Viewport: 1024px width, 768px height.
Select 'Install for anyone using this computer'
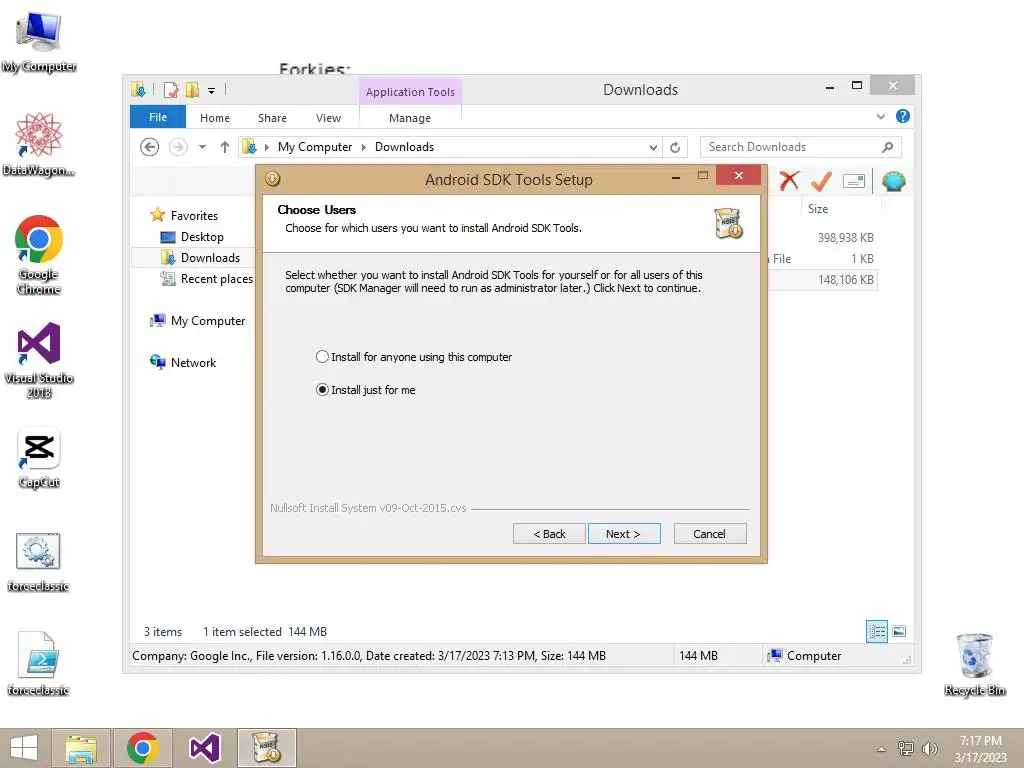413,357
